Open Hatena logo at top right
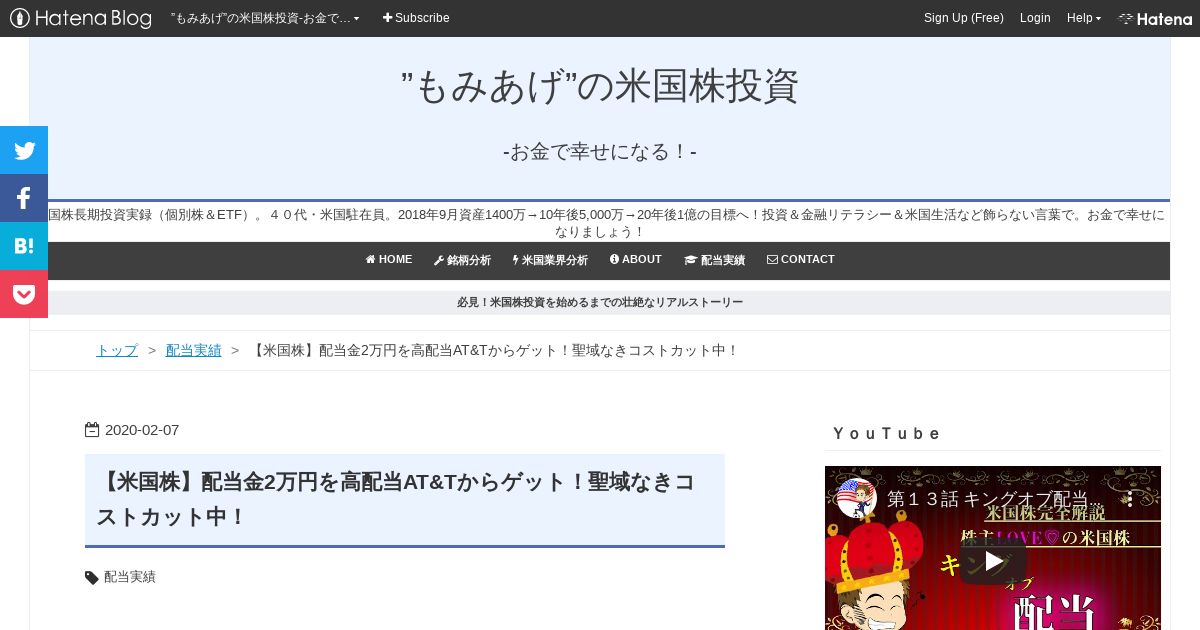Screen dimensions: 1200x630 1155,18
